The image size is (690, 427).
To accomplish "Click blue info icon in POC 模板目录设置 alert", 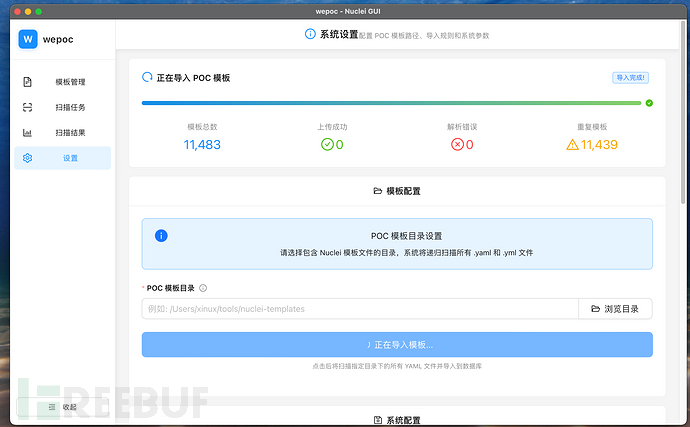I will tap(161, 236).
